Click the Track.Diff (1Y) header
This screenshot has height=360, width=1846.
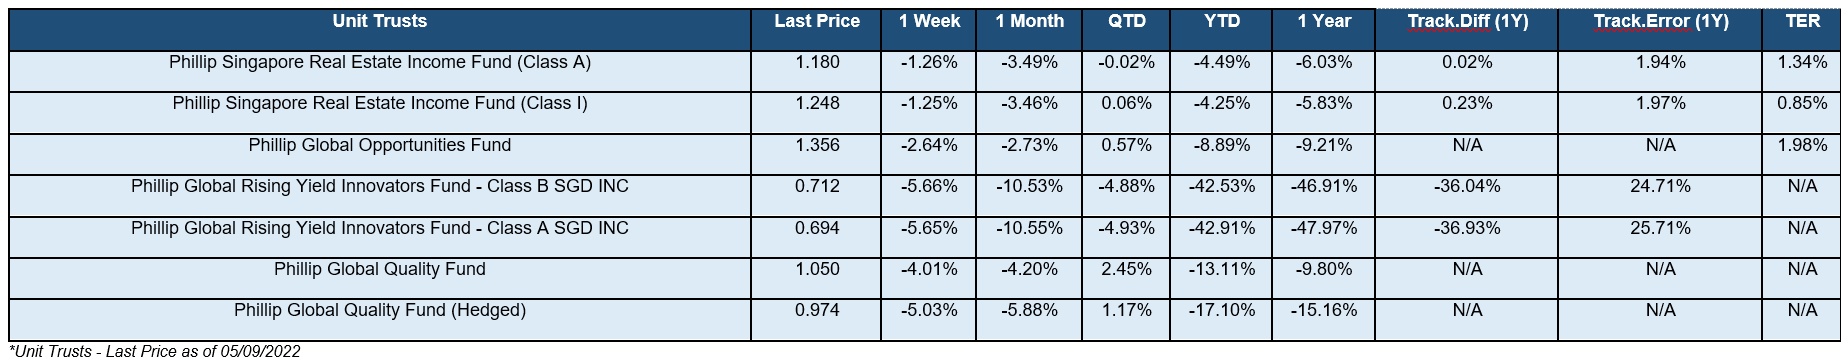[x=1467, y=21]
